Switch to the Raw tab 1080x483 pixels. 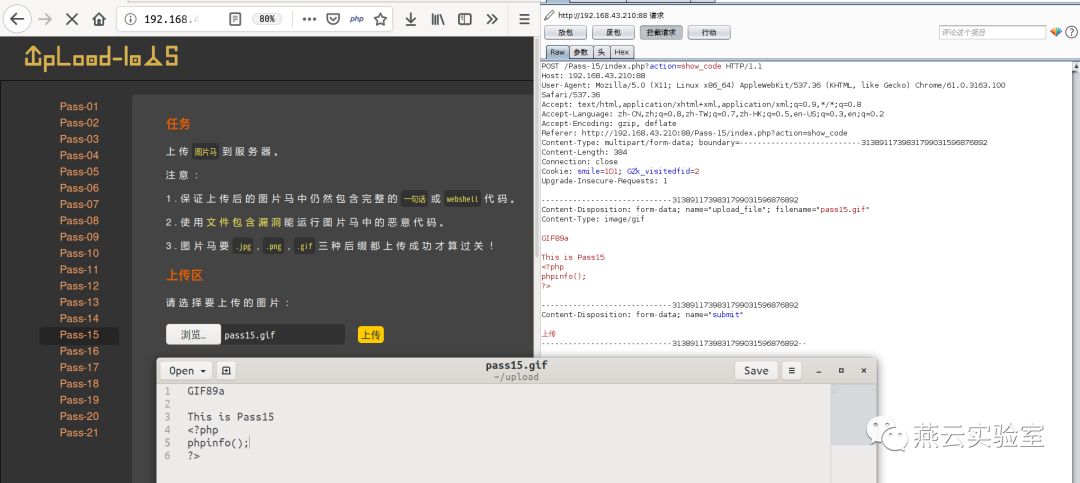coord(557,52)
